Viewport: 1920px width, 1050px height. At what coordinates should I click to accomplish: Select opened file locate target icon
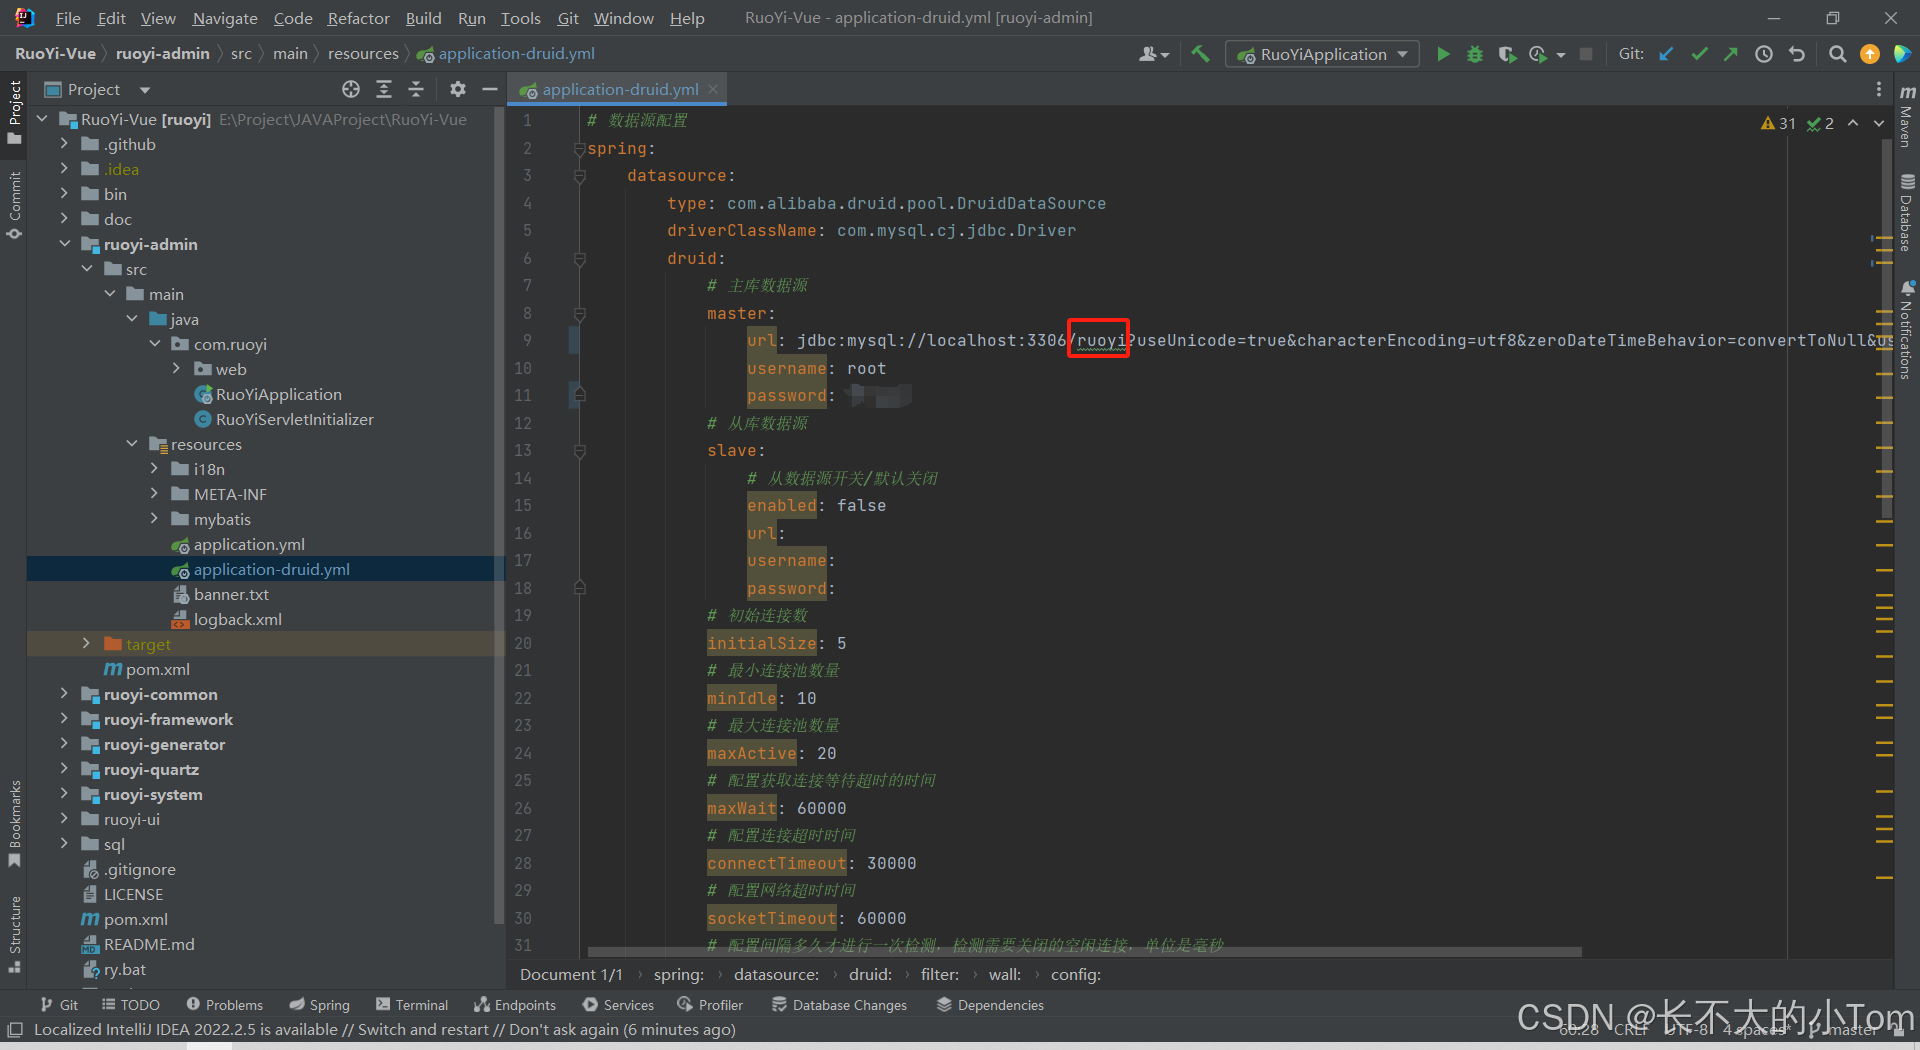[x=351, y=89]
